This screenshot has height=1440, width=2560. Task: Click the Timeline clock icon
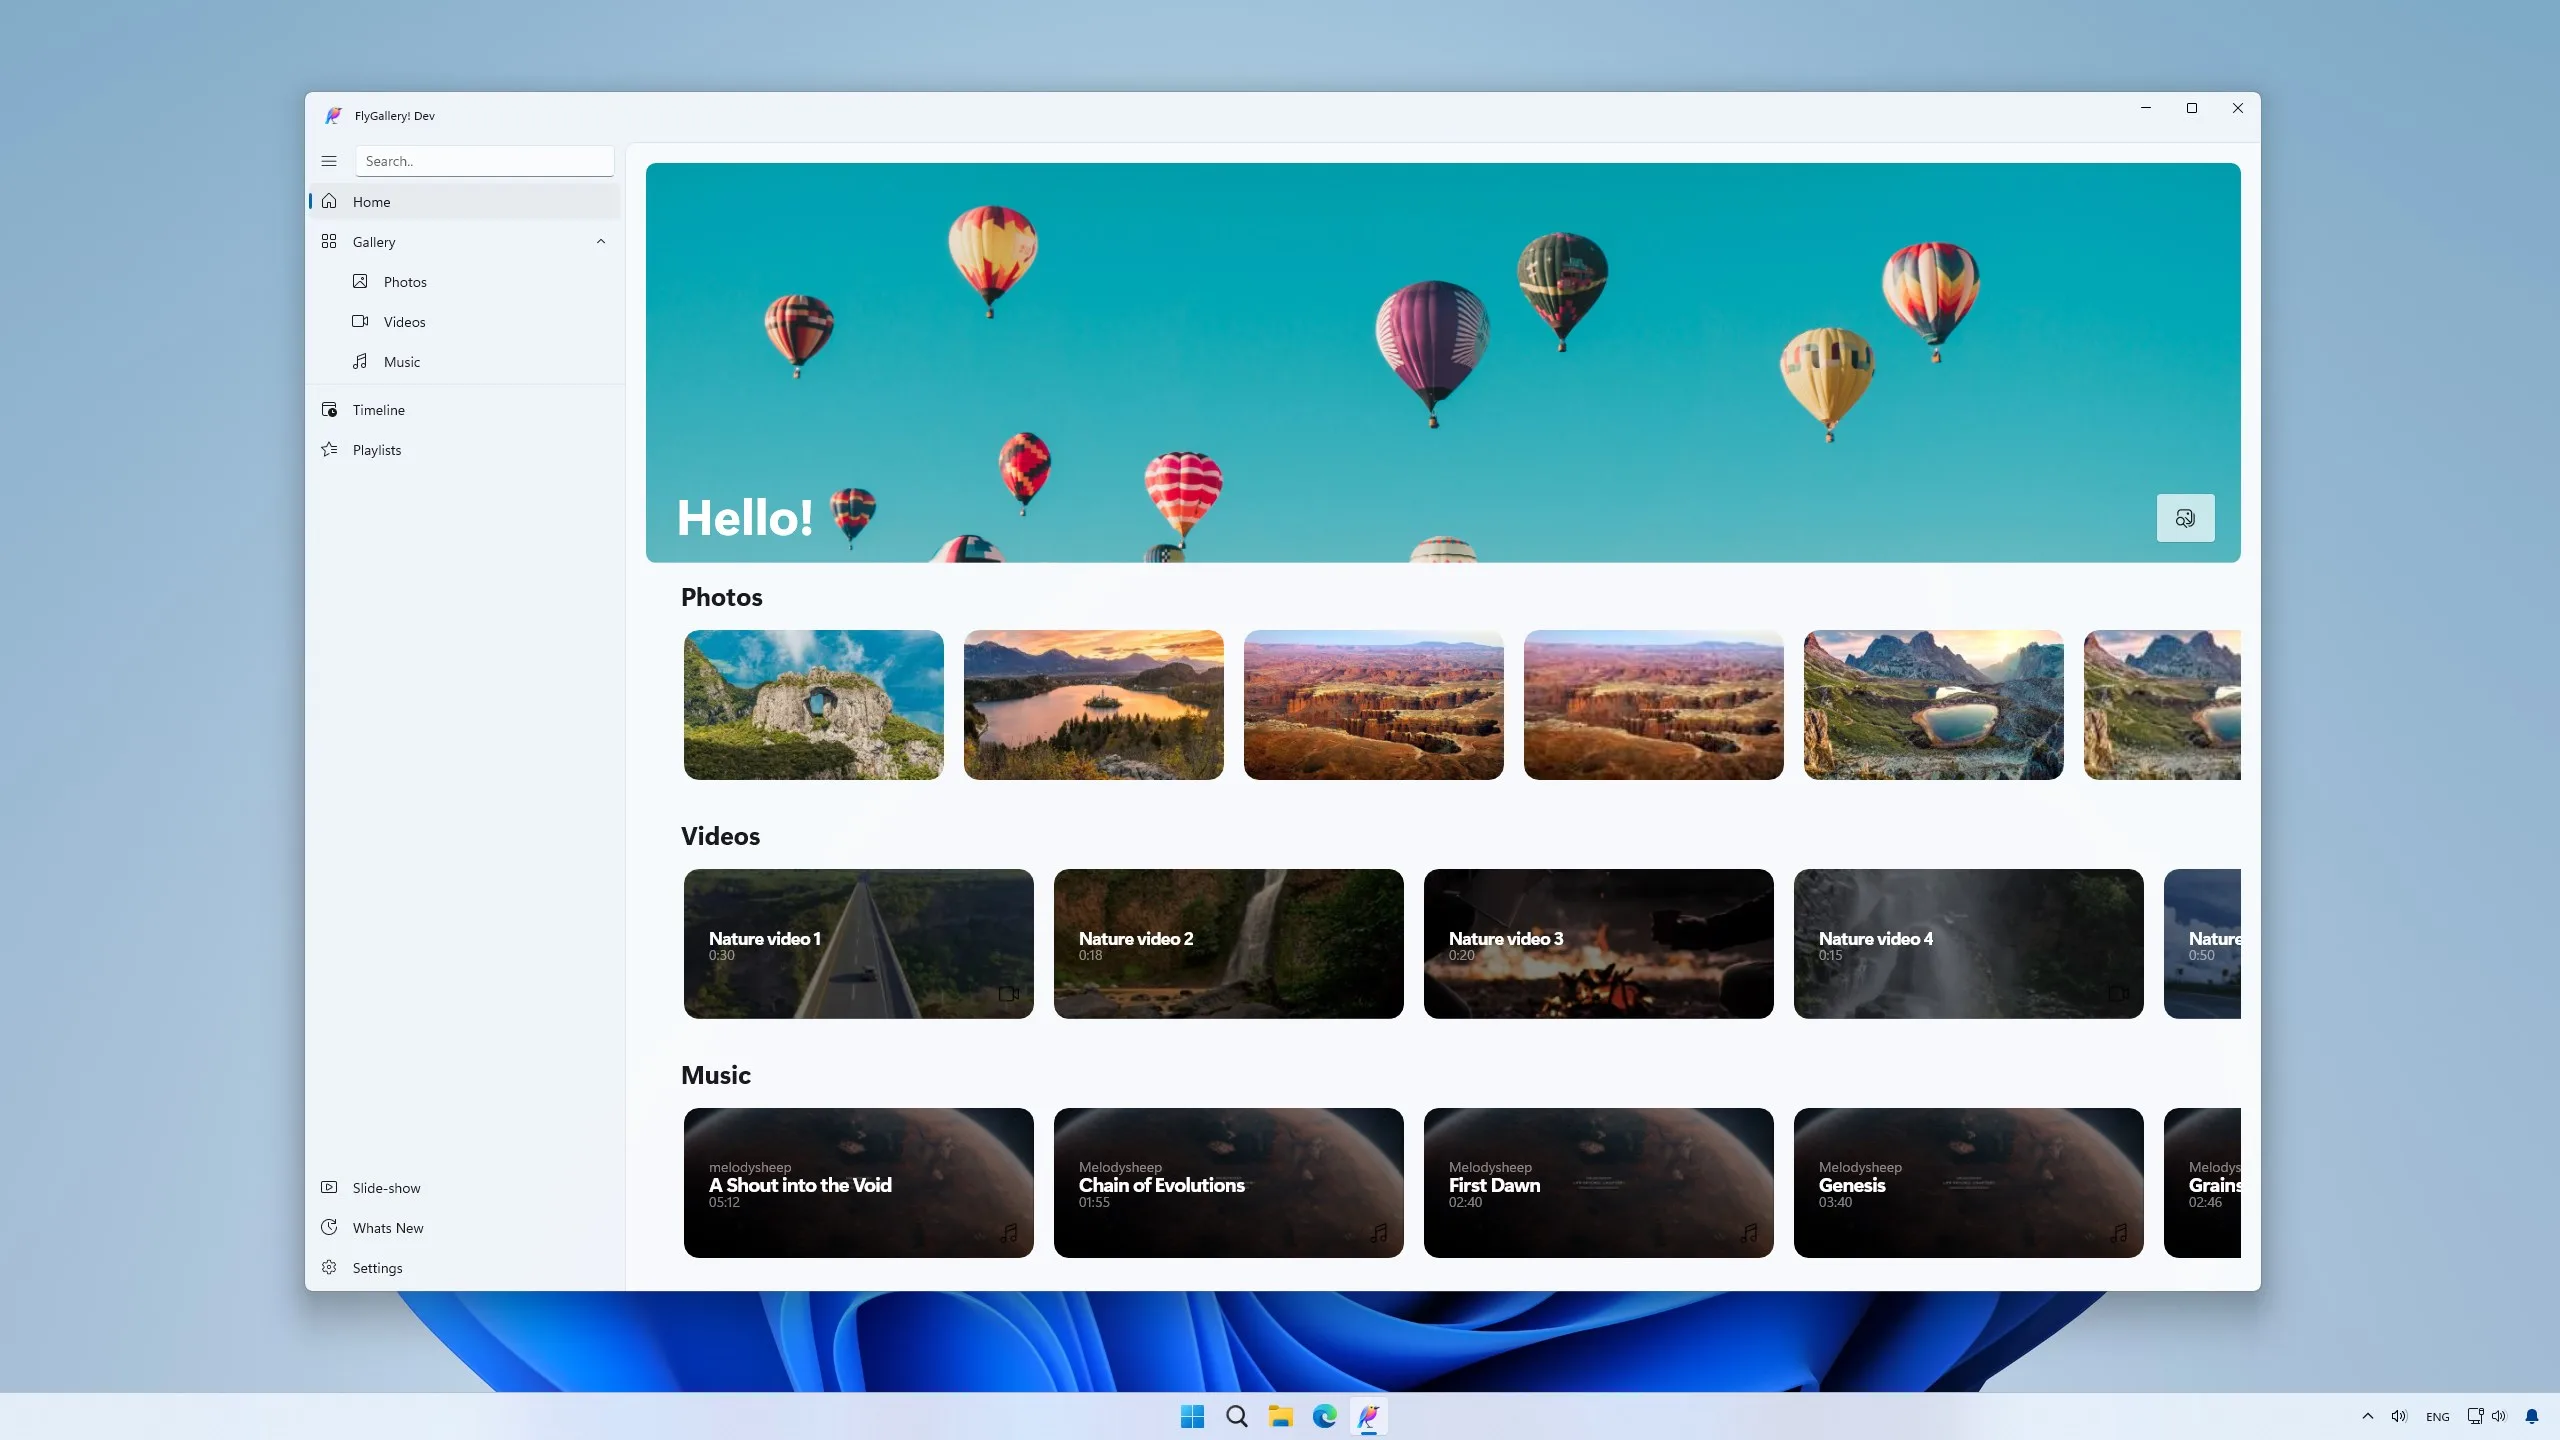(329, 409)
